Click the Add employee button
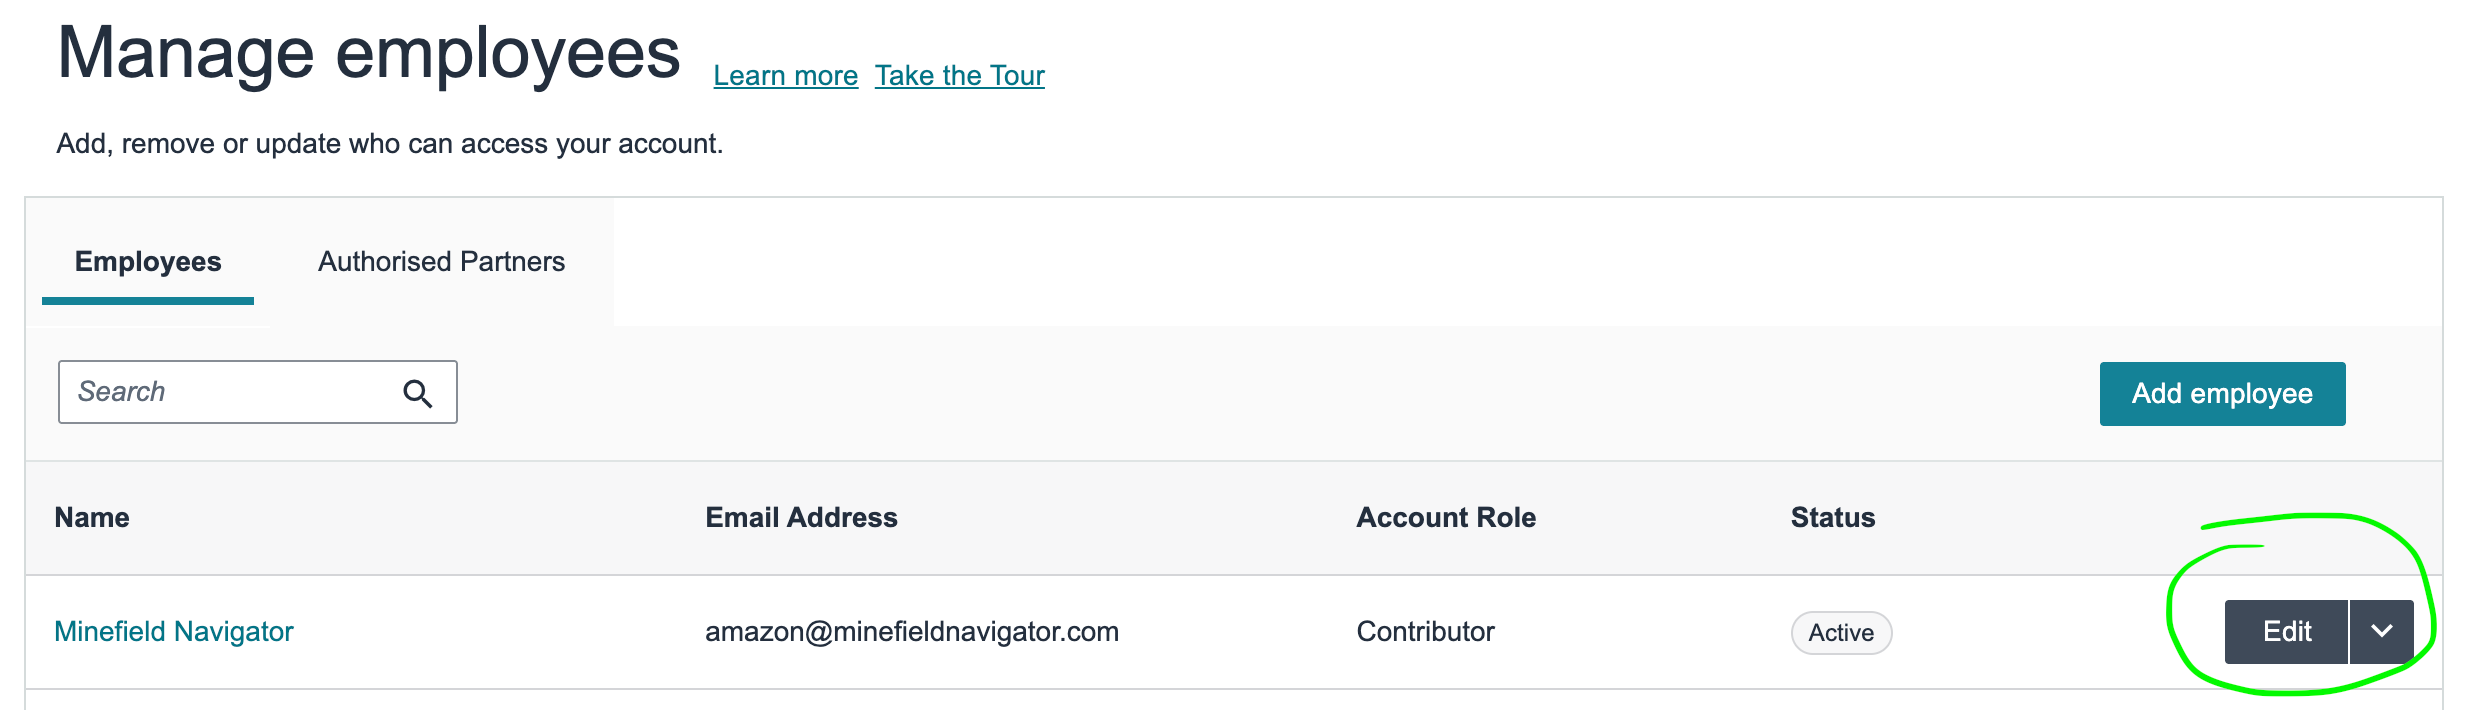The width and height of the screenshot is (2468, 710). pyautogui.click(x=2221, y=393)
